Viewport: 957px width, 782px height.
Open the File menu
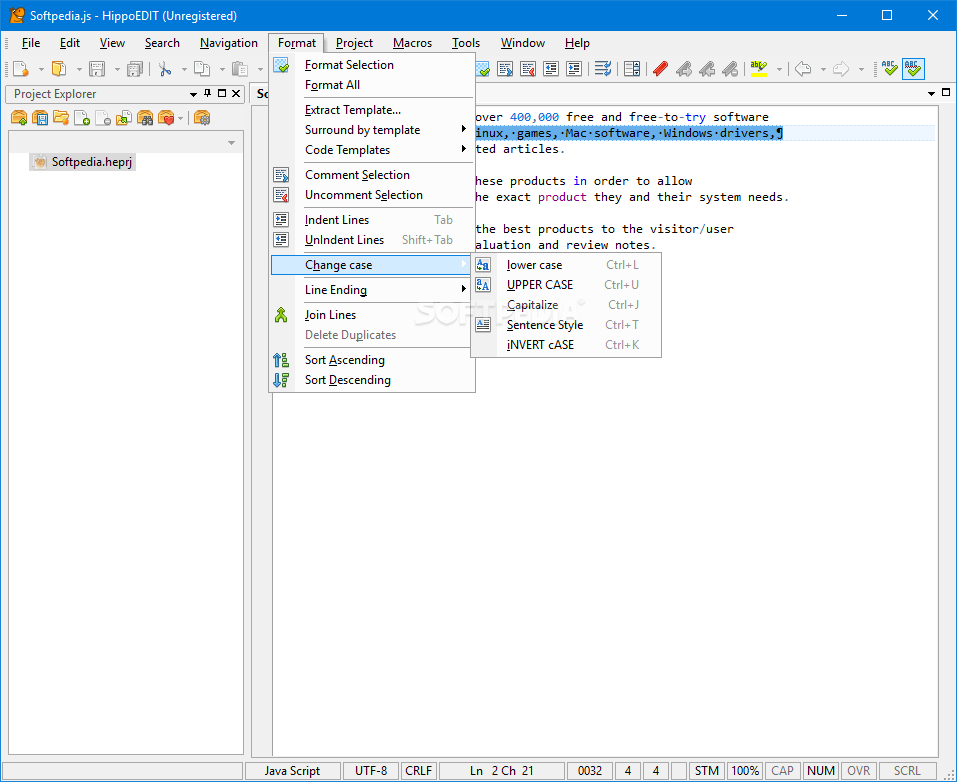click(31, 43)
